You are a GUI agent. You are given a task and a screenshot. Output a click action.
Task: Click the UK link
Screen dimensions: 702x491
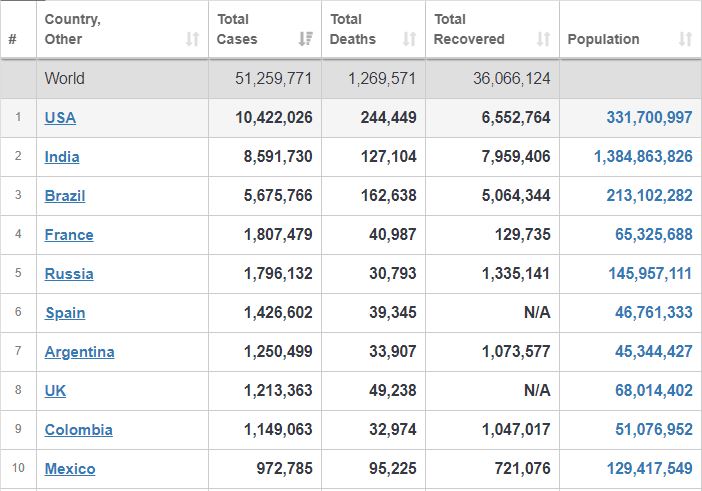(x=55, y=391)
